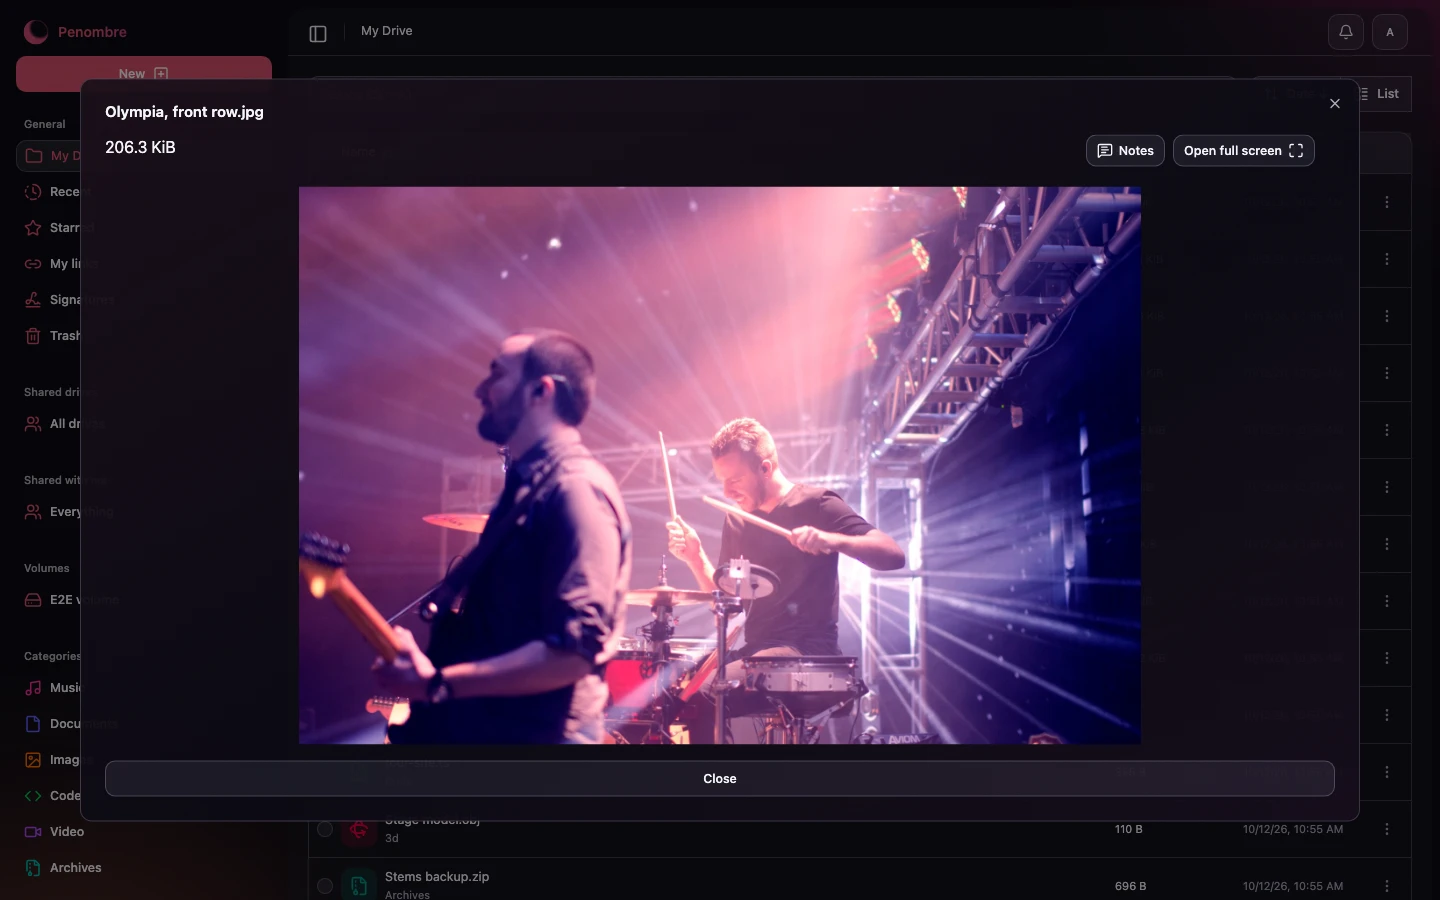Open Signatures via its pen icon
The image size is (1440, 900).
coord(33,300)
